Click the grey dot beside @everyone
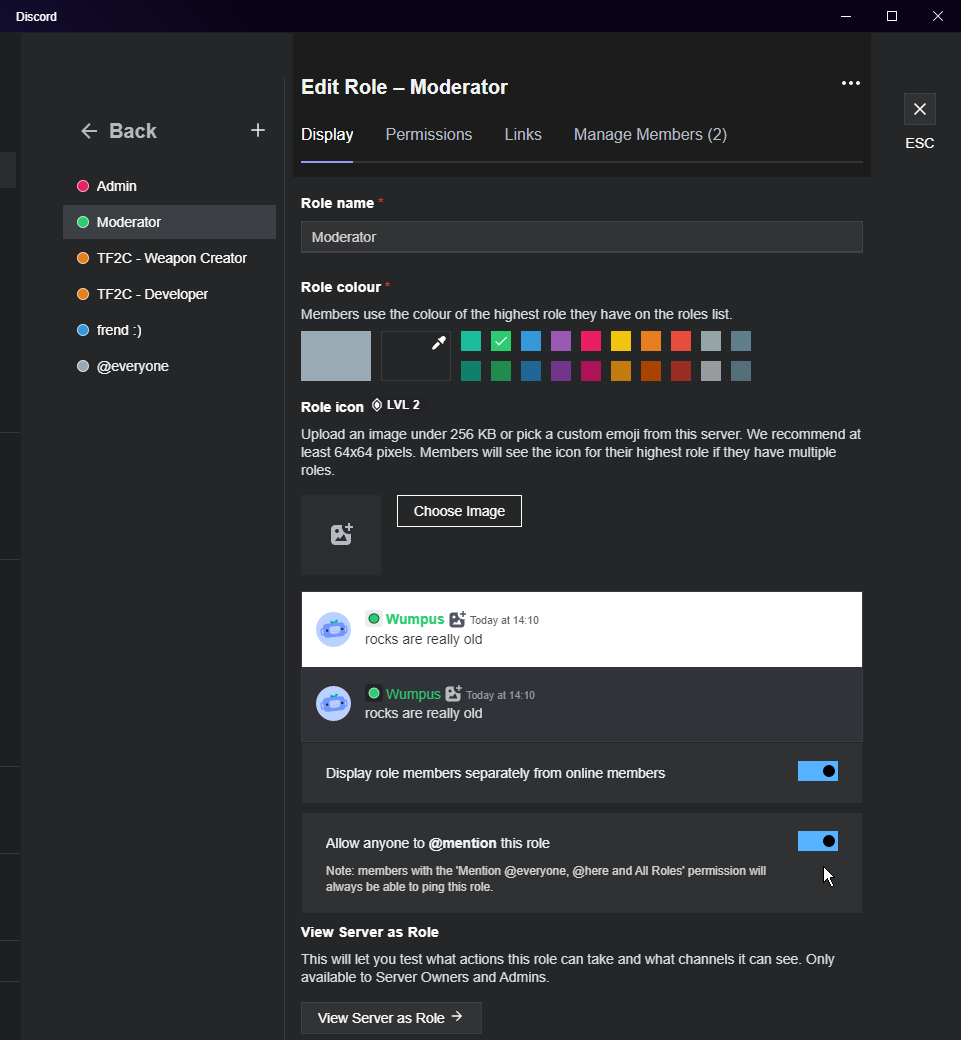This screenshot has height=1040, width=961. (x=83, y=366)
